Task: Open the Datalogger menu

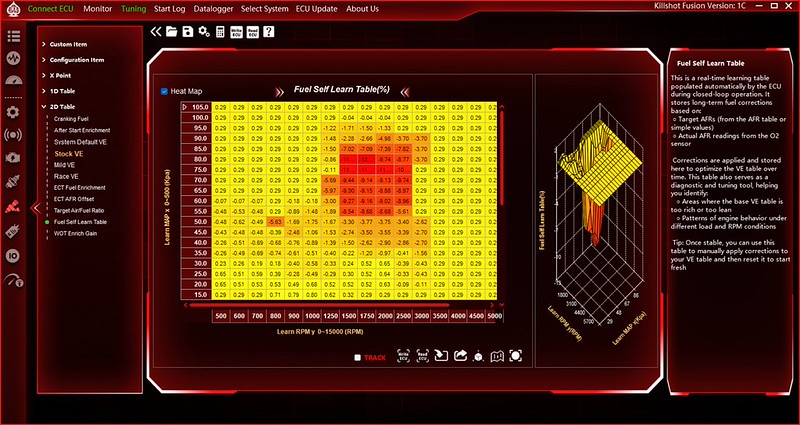Action: click(x=213, y=9)
